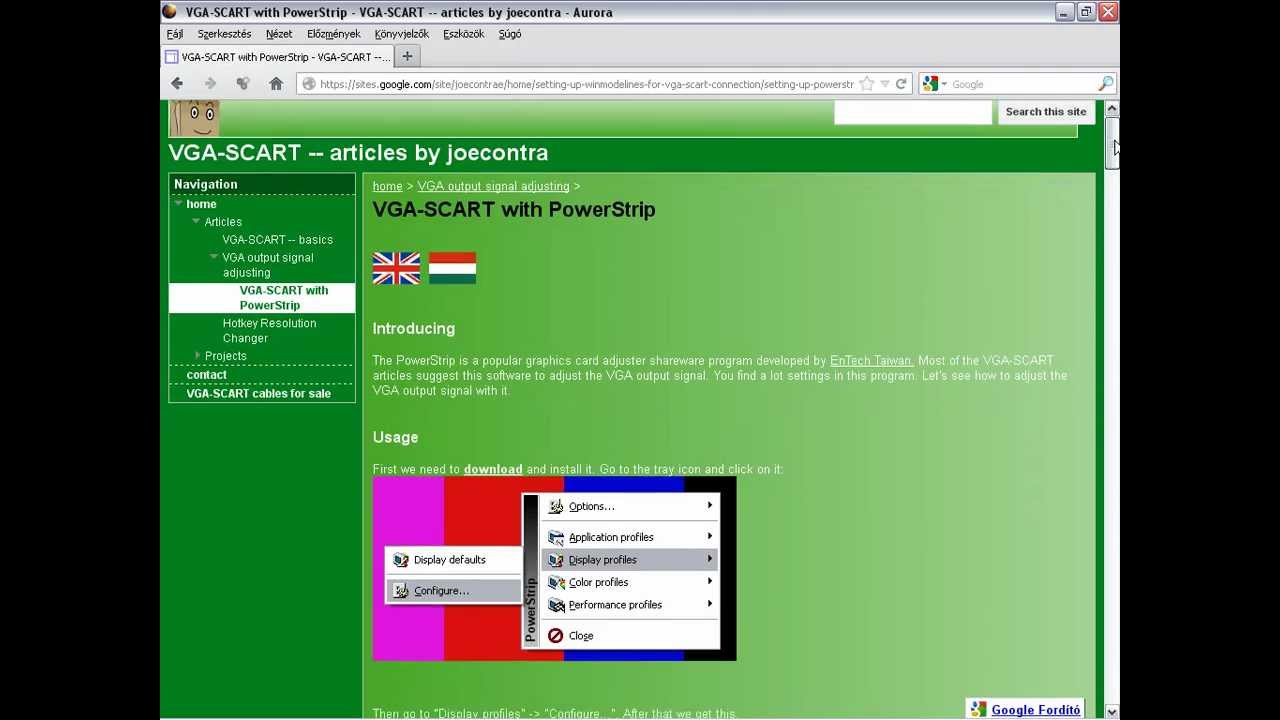Image resolution: width=1280 pixels, height=720 pixels.
Task: Click the VGA output signal adjusting breadcrumb
Action: (493, 186)
